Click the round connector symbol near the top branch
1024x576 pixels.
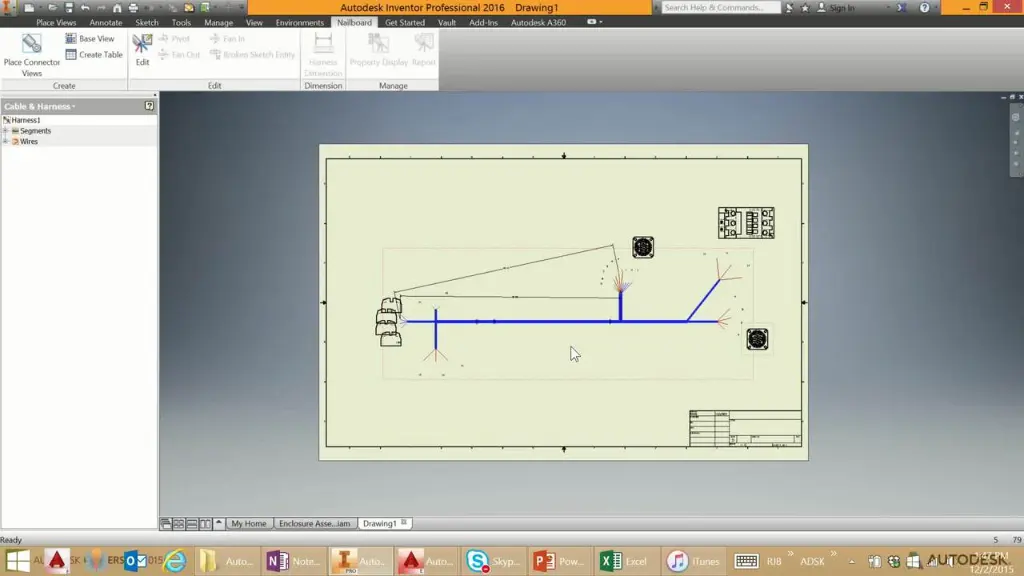click(x=643, y=248)
